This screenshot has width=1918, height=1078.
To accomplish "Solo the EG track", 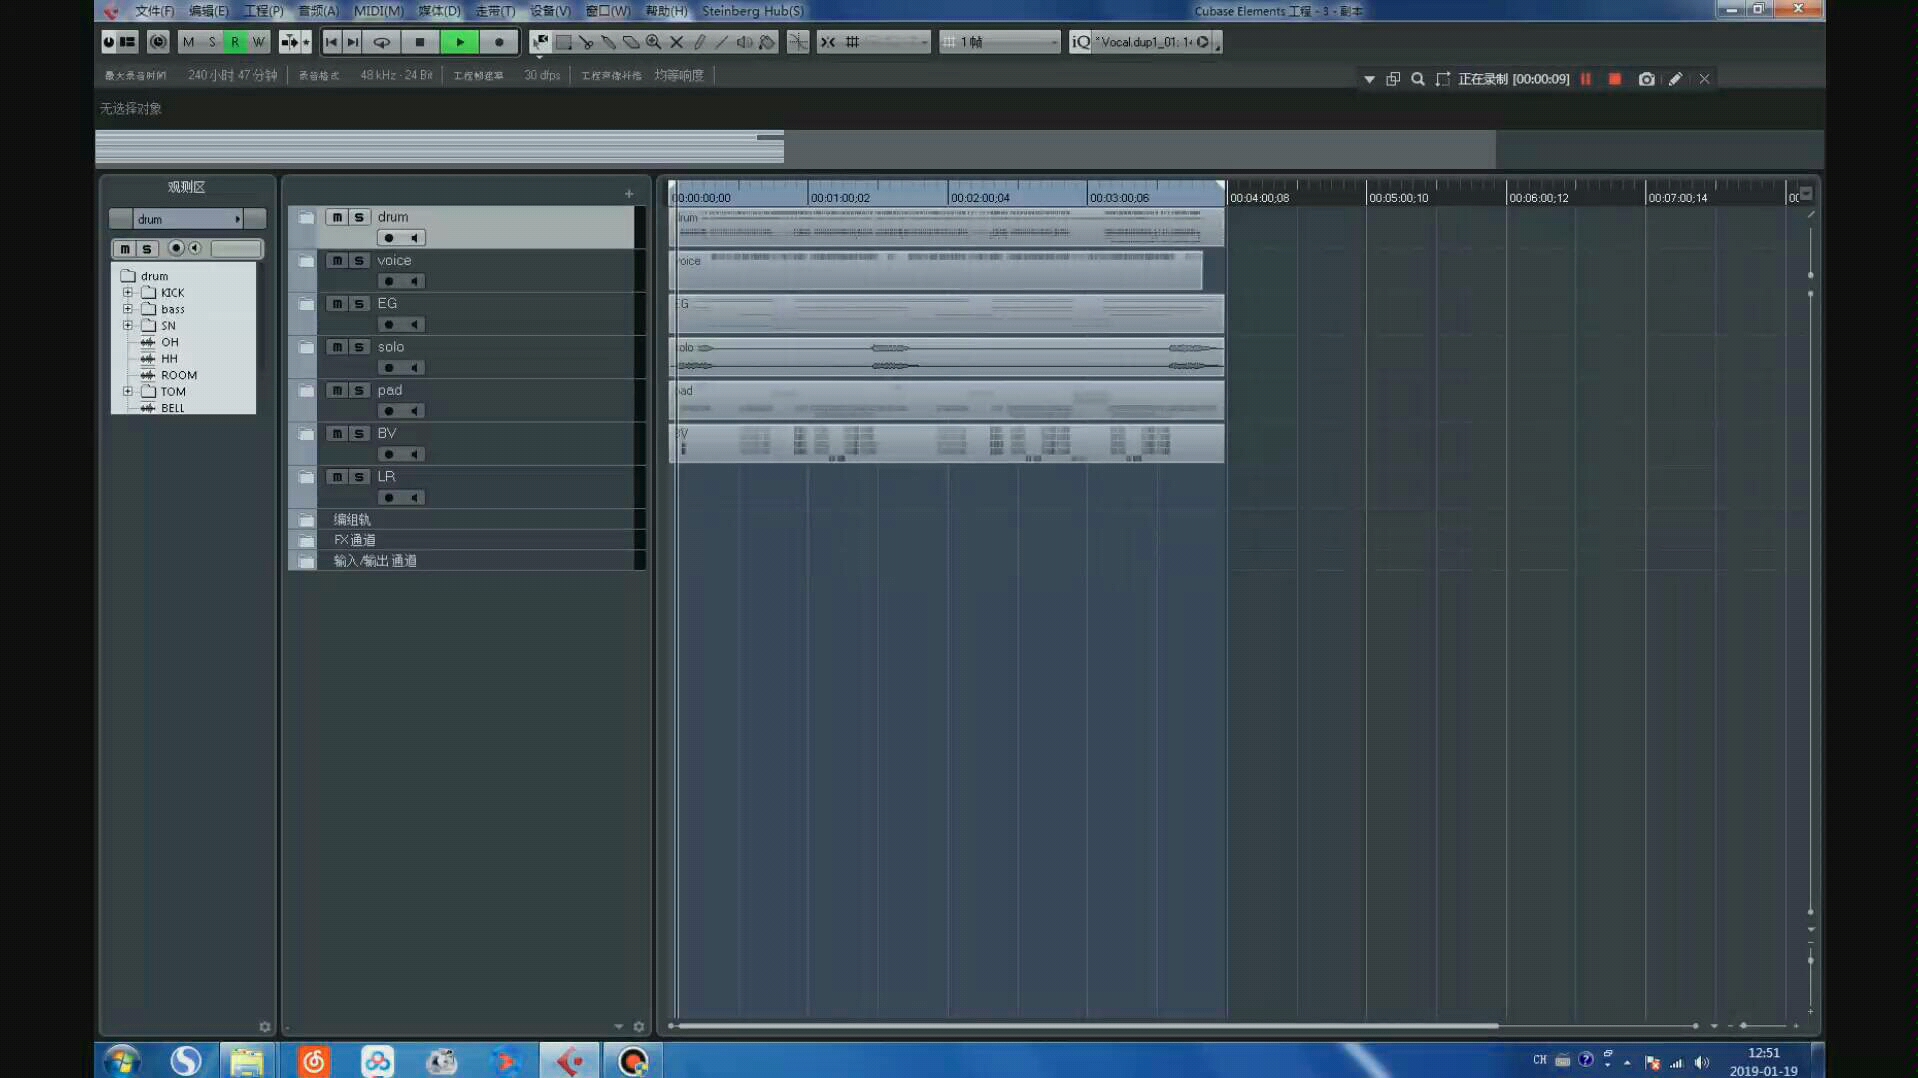I will pos(359,303).
